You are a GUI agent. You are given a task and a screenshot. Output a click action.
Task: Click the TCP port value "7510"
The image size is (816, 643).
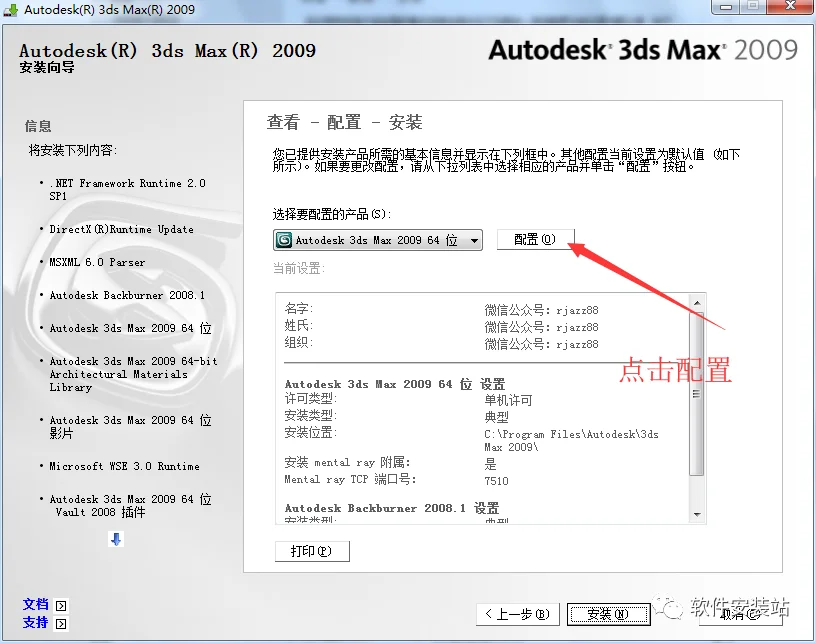pos(496,481)
